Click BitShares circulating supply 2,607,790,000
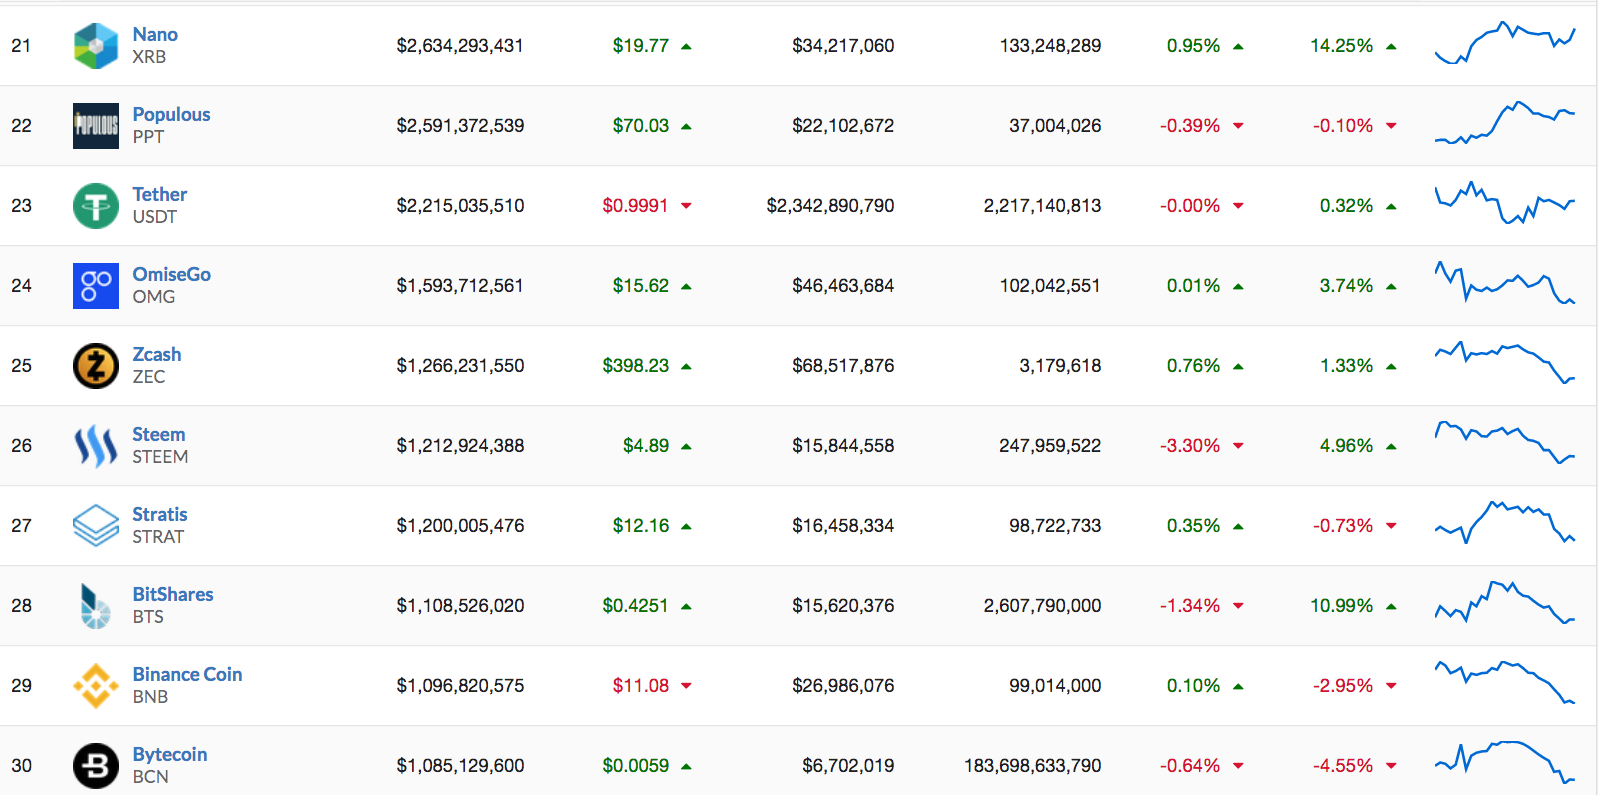 tap(1042, 606)
